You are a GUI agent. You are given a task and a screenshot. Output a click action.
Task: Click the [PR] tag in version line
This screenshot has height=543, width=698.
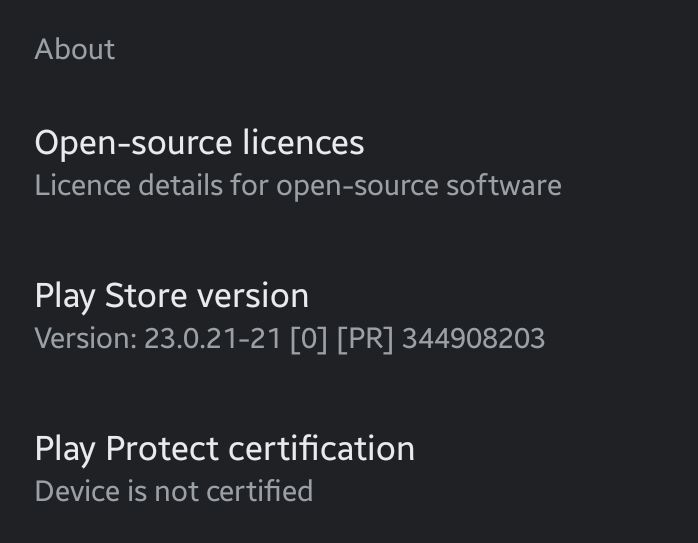(365, 340)
